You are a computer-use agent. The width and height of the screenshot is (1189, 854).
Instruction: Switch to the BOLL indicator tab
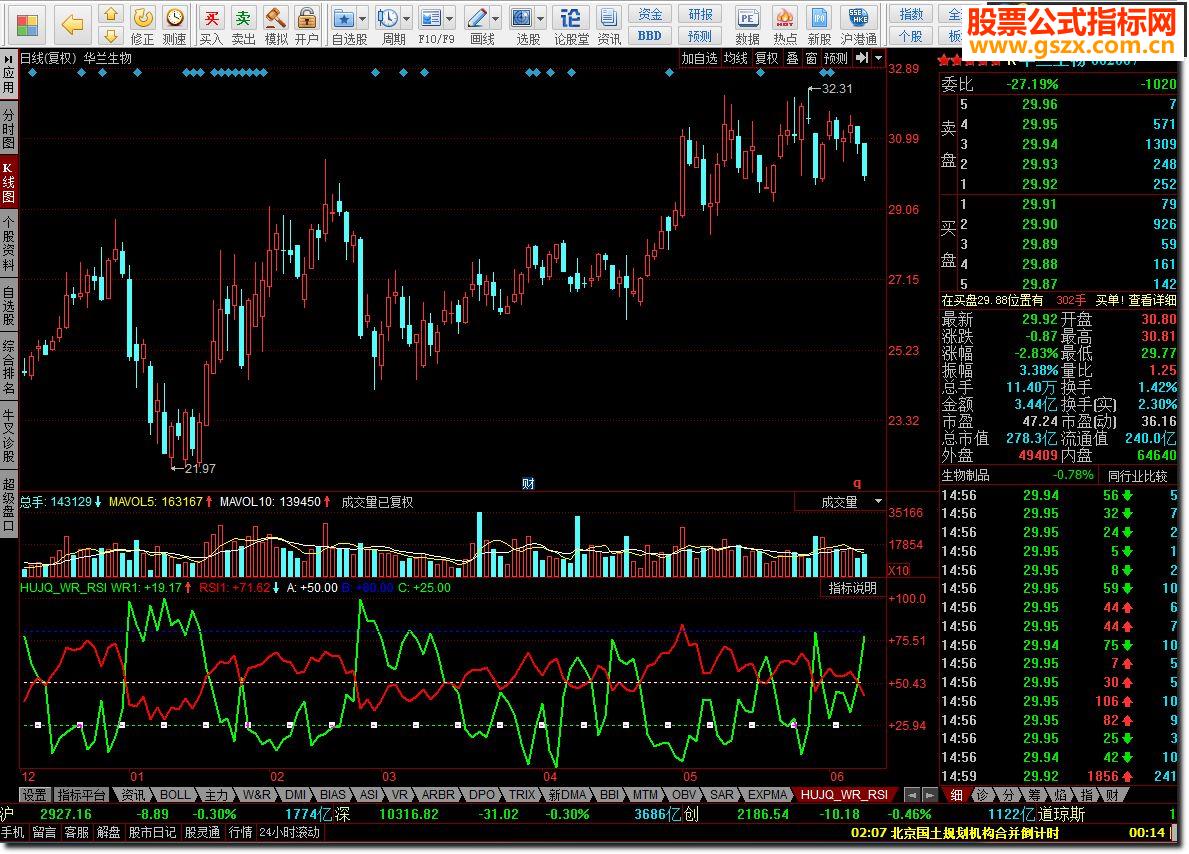pyautogui.click(x=175, y=795)
